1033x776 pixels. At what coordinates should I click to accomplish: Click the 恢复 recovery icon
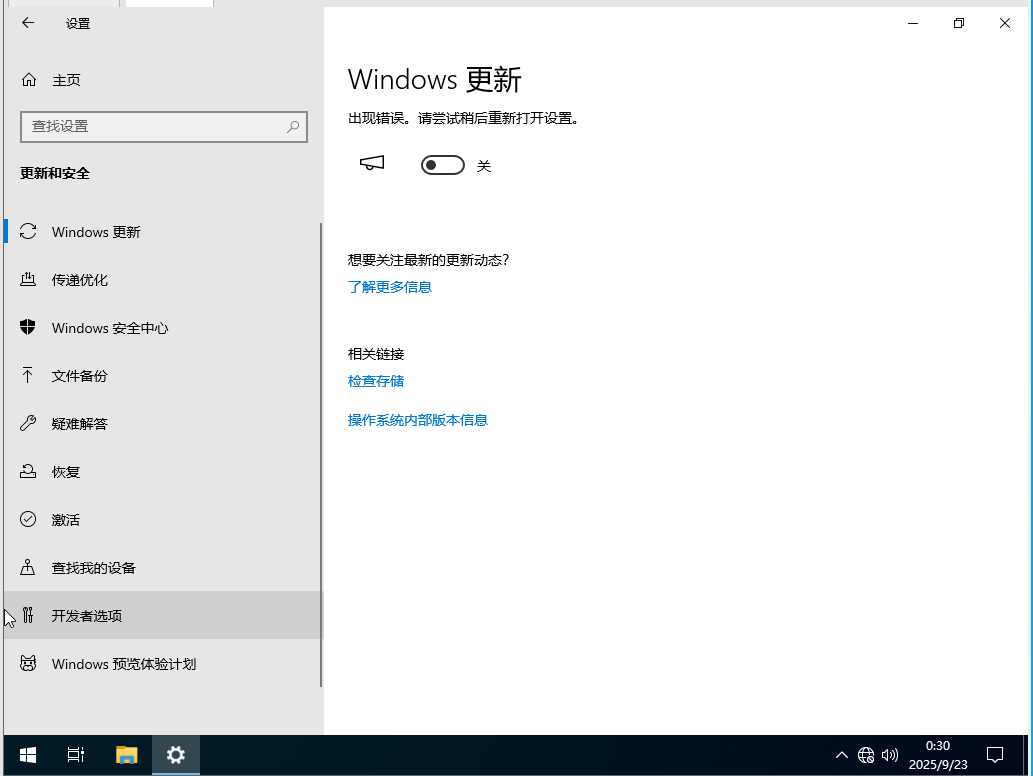click(x=28, y=471)
